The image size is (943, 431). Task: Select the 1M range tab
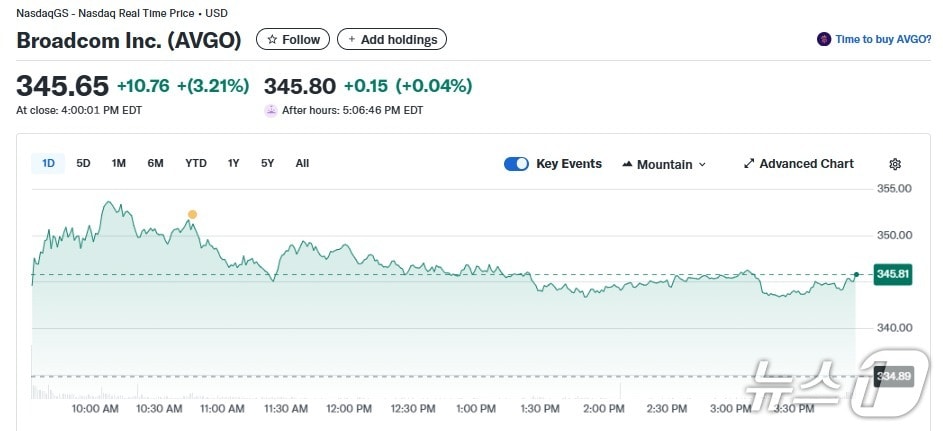[x=118, y=163]
